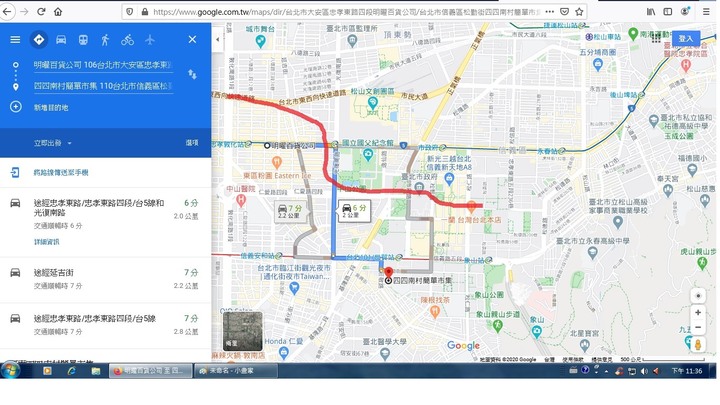Viewport: 720px width, 405px height.
Task: Click the 6 分 route label on map
Action: (x=354, y=211)
